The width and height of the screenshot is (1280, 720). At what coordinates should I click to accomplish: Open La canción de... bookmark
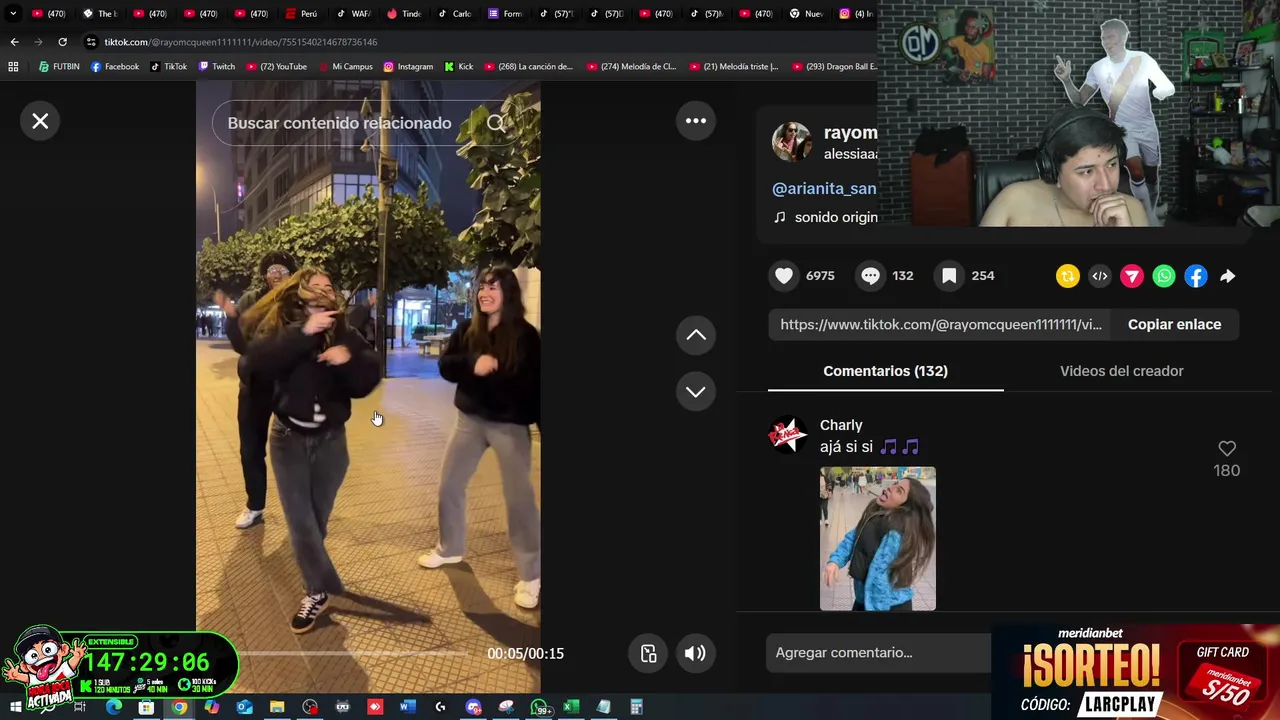pos(528,67)
